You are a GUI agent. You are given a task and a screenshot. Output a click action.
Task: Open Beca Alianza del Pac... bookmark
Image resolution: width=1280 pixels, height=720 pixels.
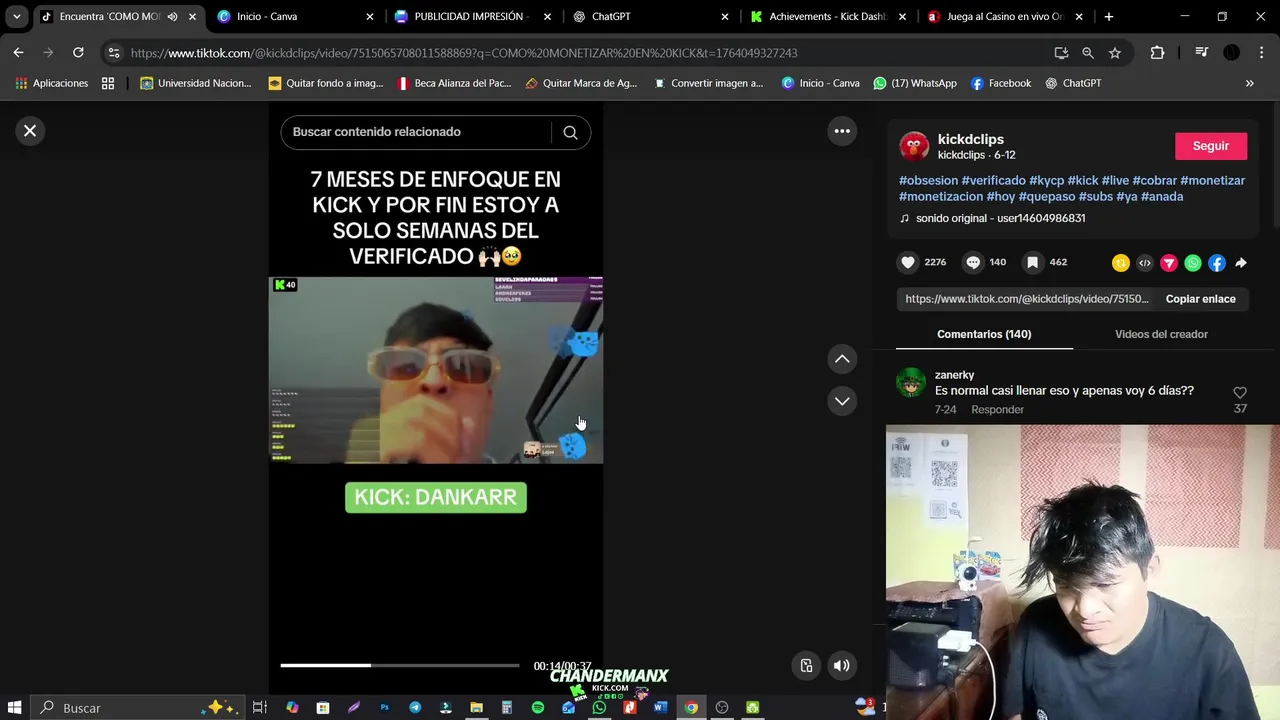click(x=455, y=83)
